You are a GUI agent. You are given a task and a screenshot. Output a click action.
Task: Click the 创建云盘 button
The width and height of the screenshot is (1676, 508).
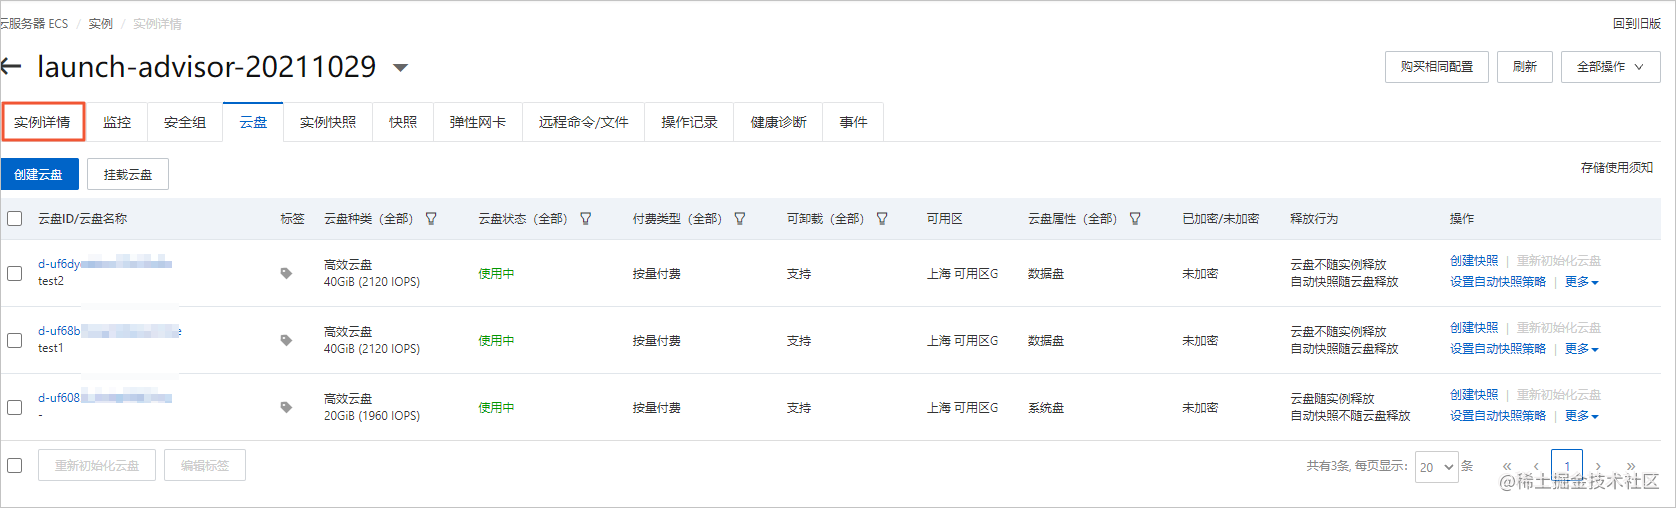(38, 174)
